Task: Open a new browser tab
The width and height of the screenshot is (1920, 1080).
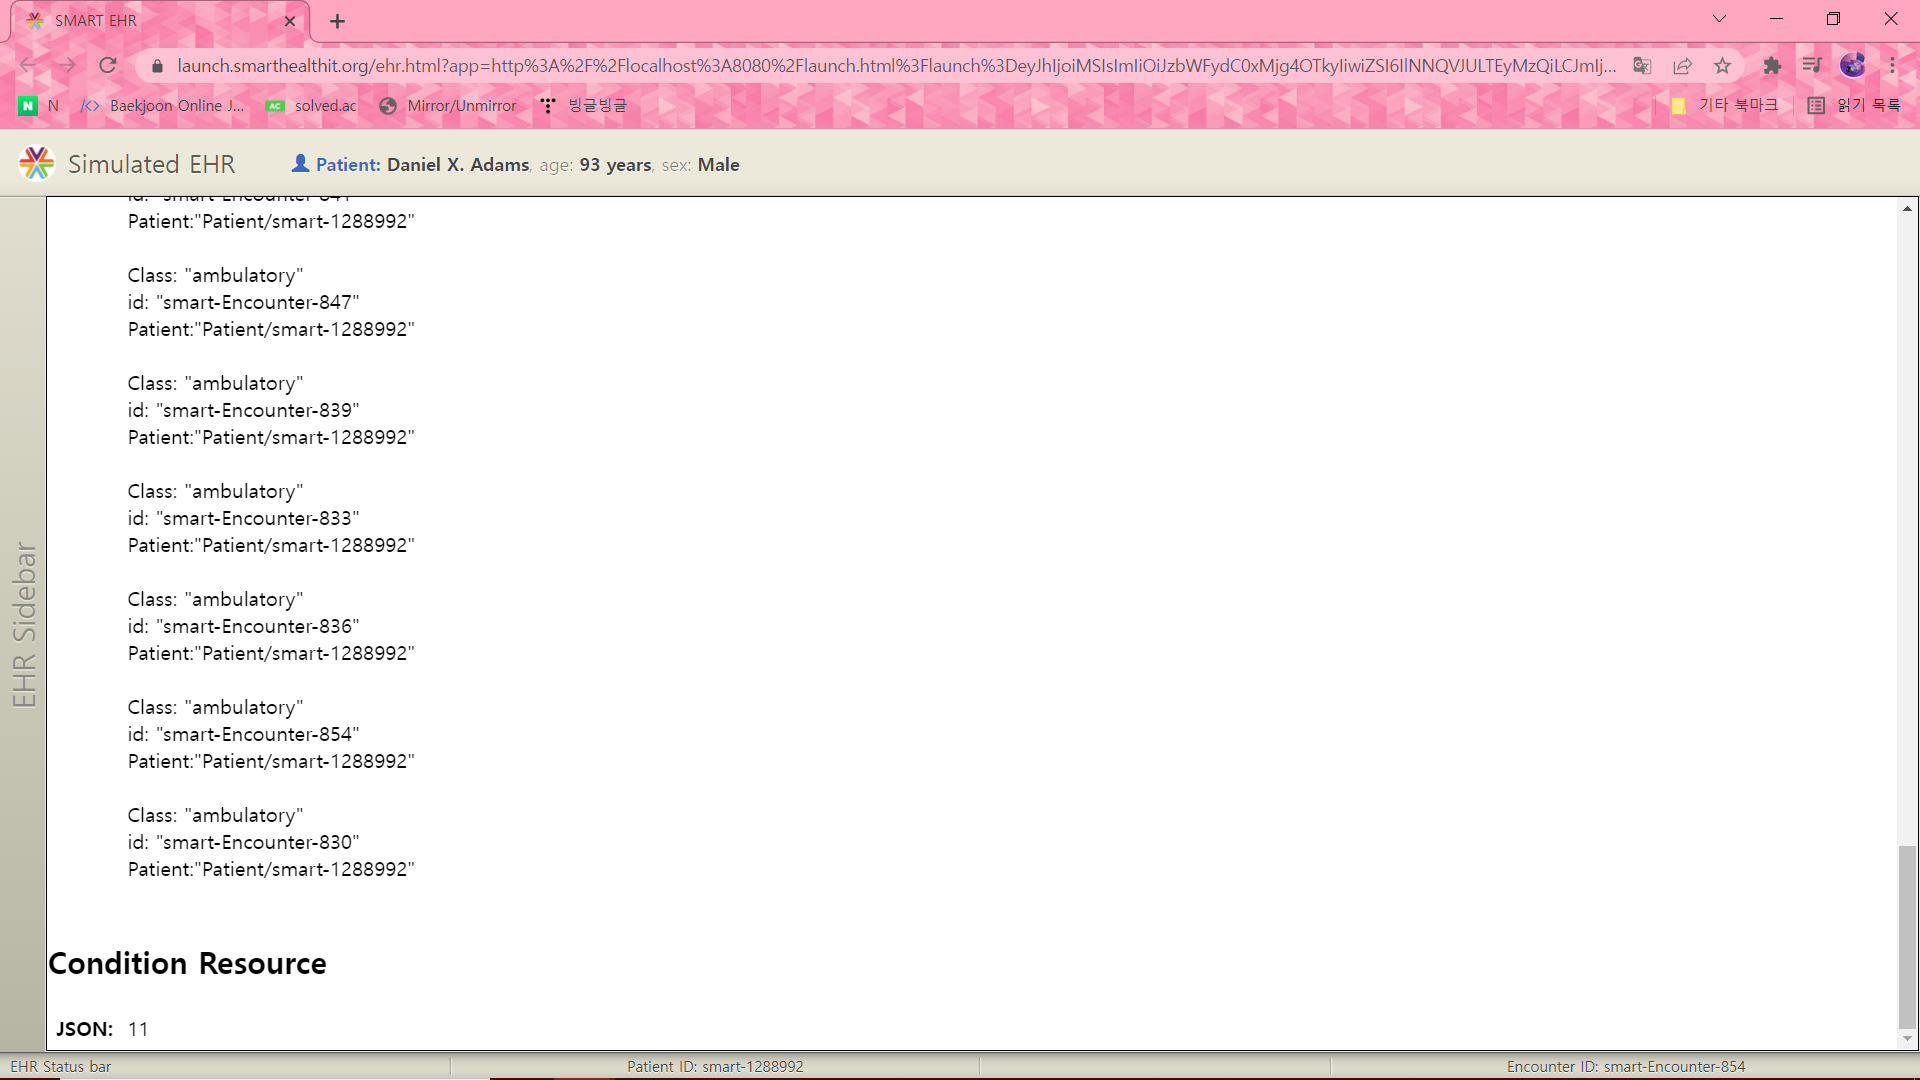Action: coord(338,21)
